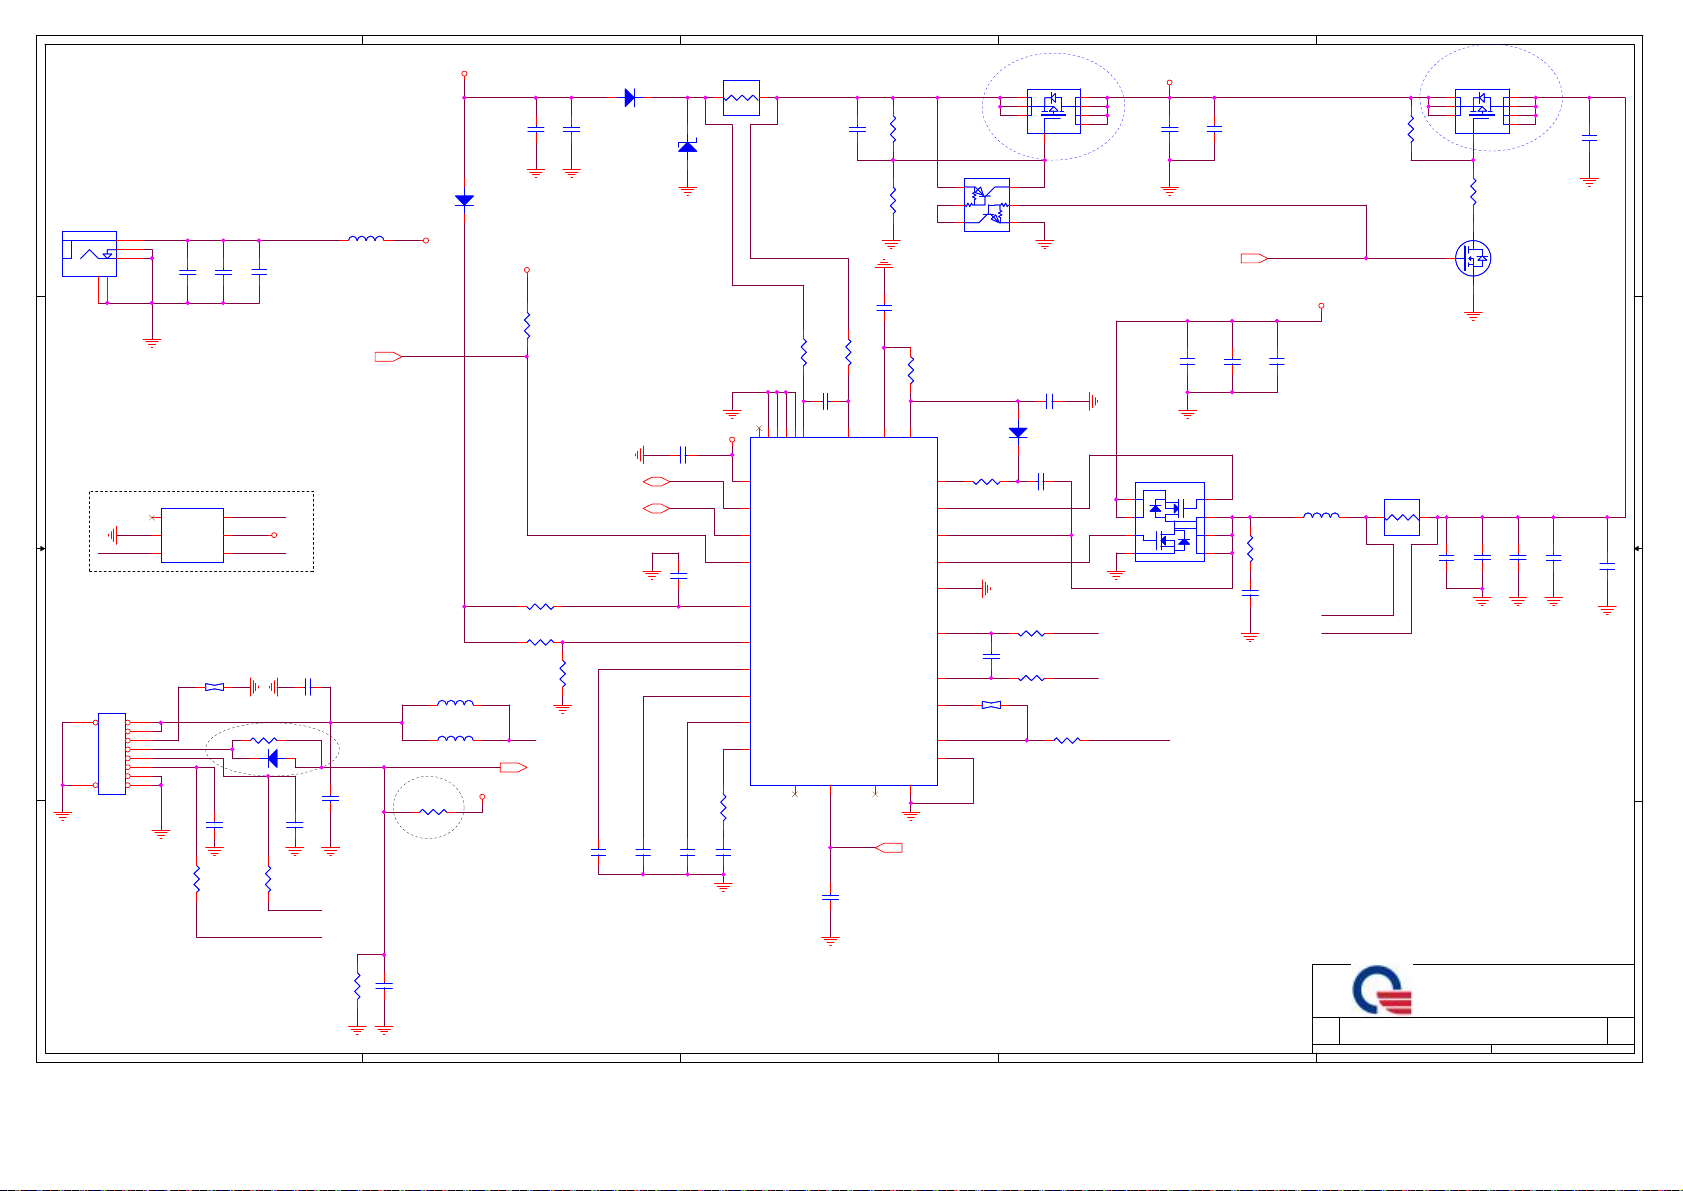Select the DC power jack connector symbol
The image size is (1683, 1191).
(x=89, y=254)
